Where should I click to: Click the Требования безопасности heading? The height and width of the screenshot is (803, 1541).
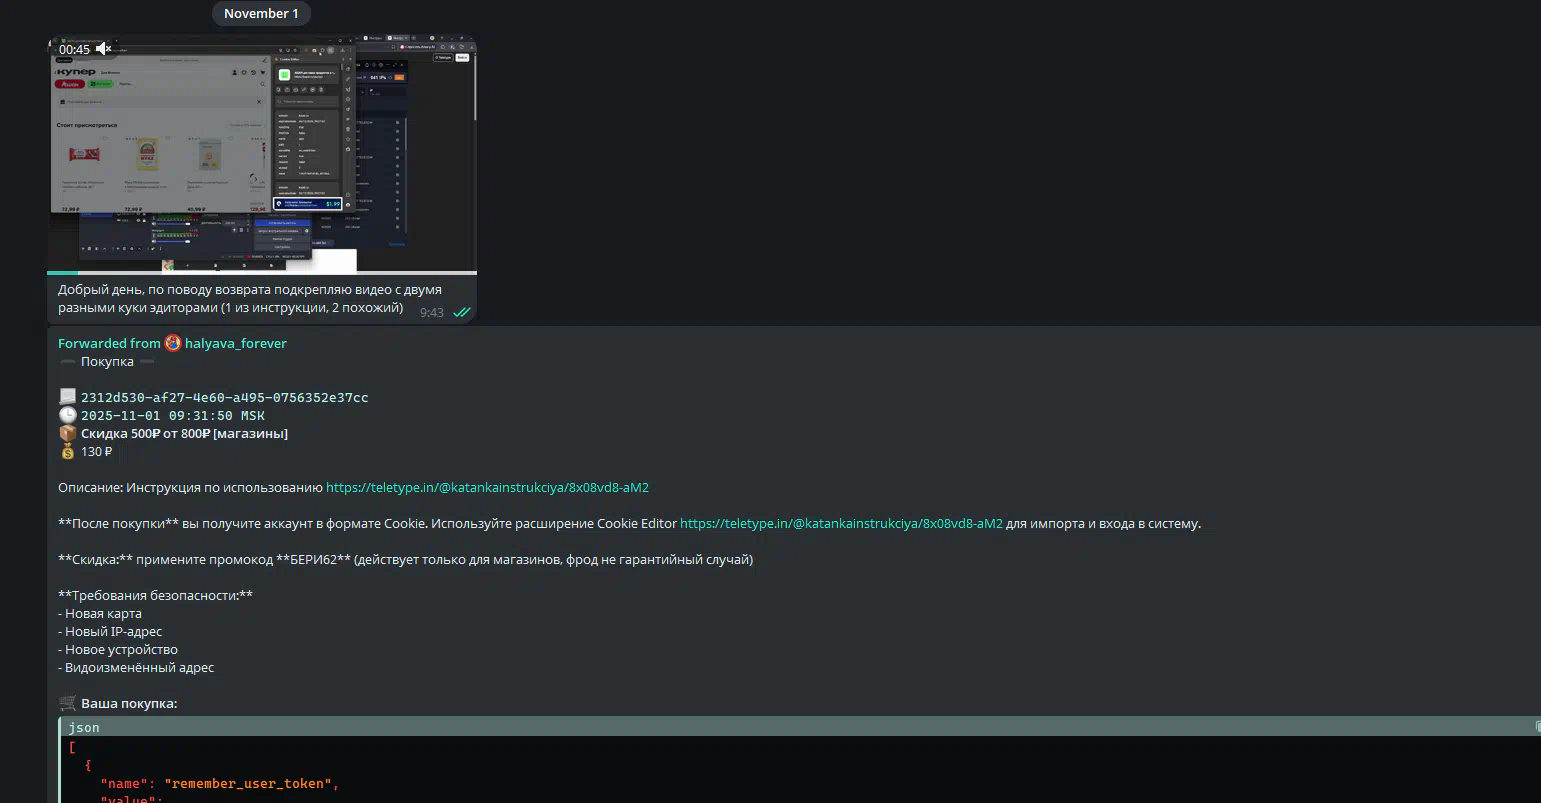[155, 595]
